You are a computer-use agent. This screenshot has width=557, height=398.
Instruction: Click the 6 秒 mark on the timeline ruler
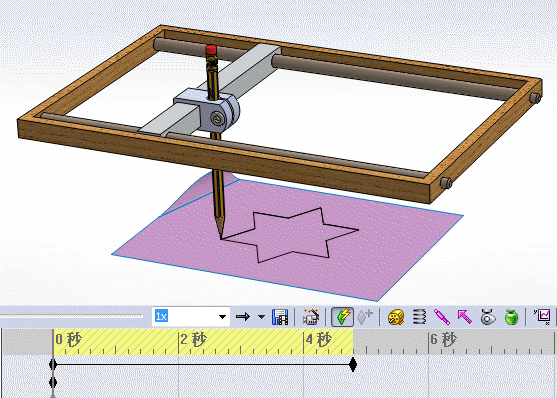click(x=443, y=340)
